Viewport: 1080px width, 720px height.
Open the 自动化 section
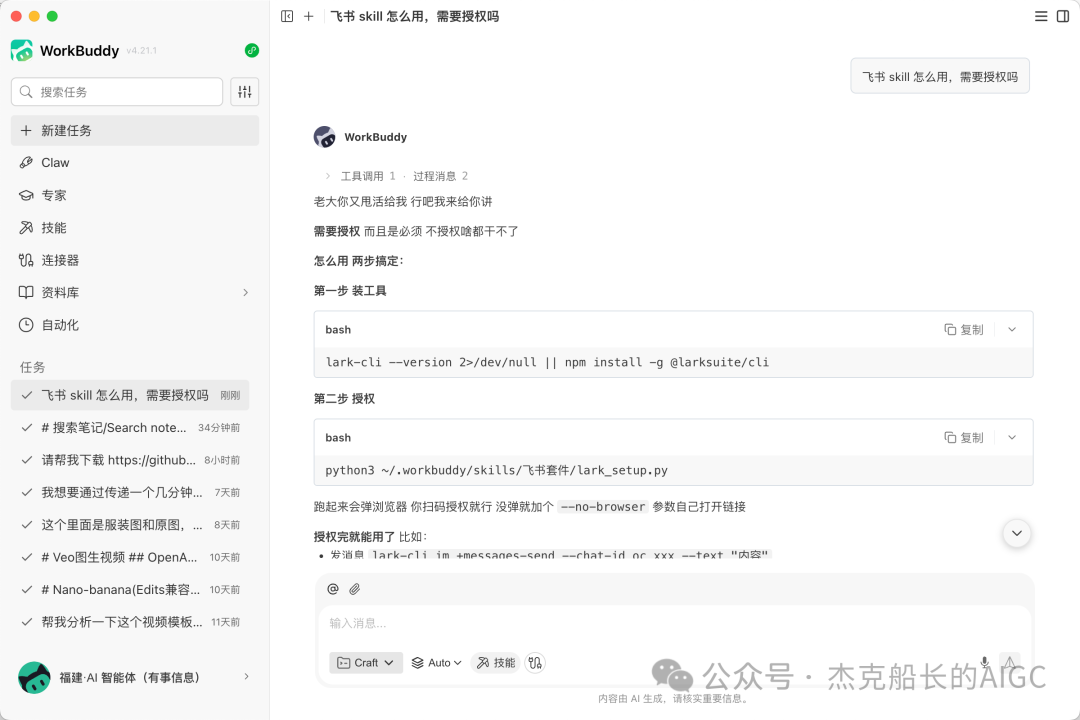(134, 325)
